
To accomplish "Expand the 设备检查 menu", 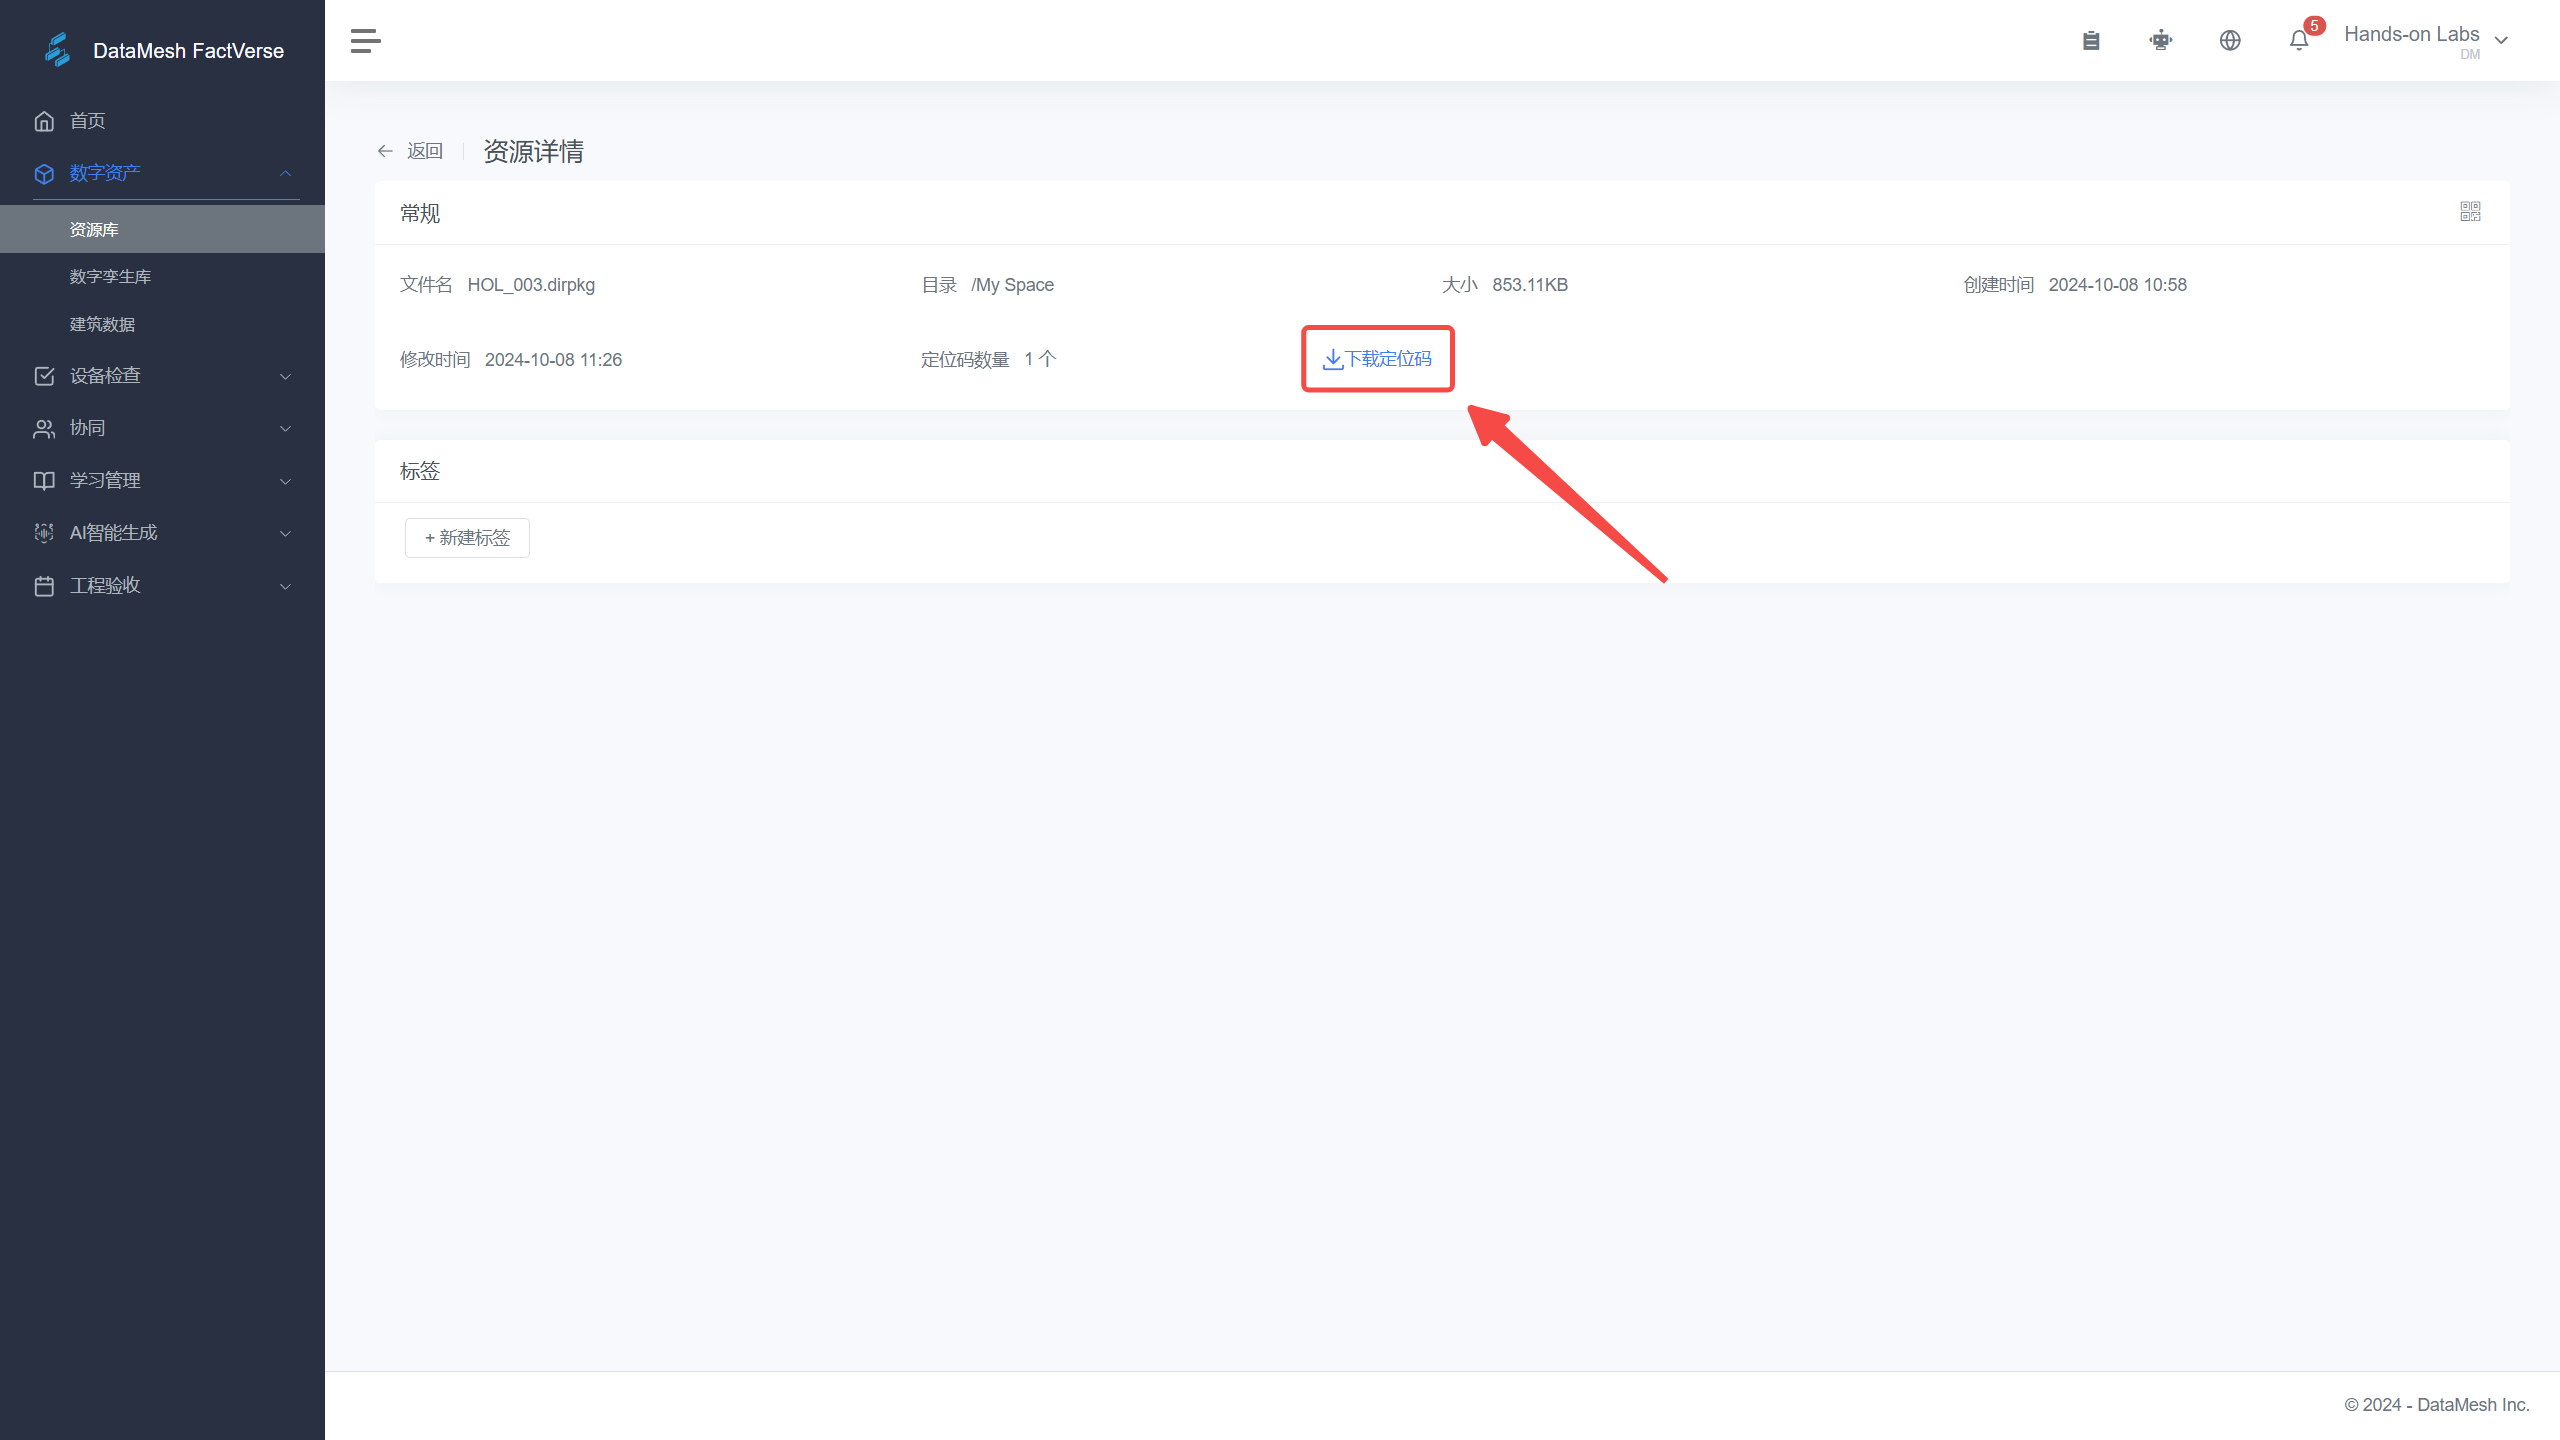I will tap(165, 376).
